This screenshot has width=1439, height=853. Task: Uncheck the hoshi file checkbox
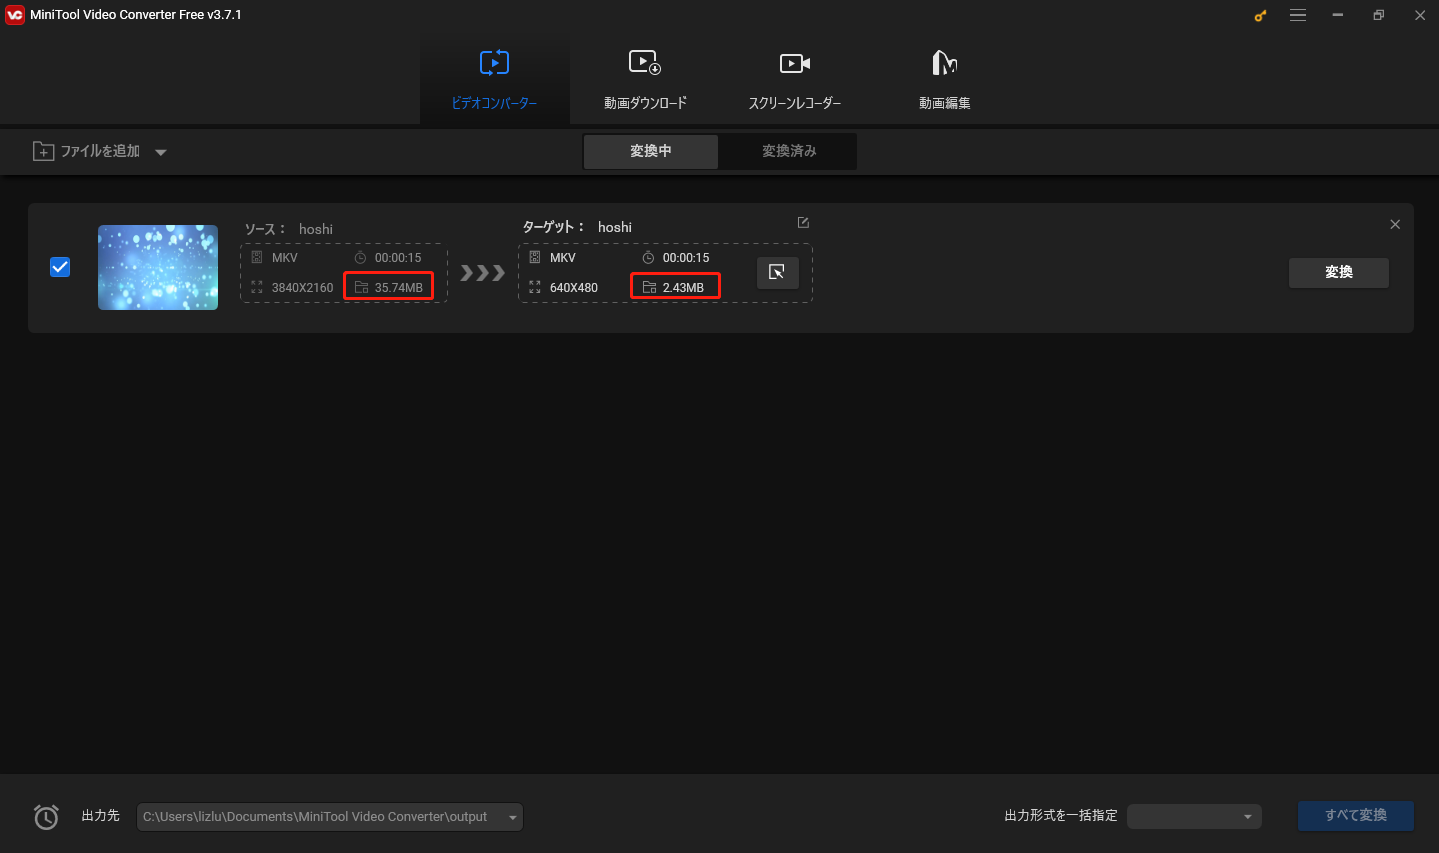60,267
